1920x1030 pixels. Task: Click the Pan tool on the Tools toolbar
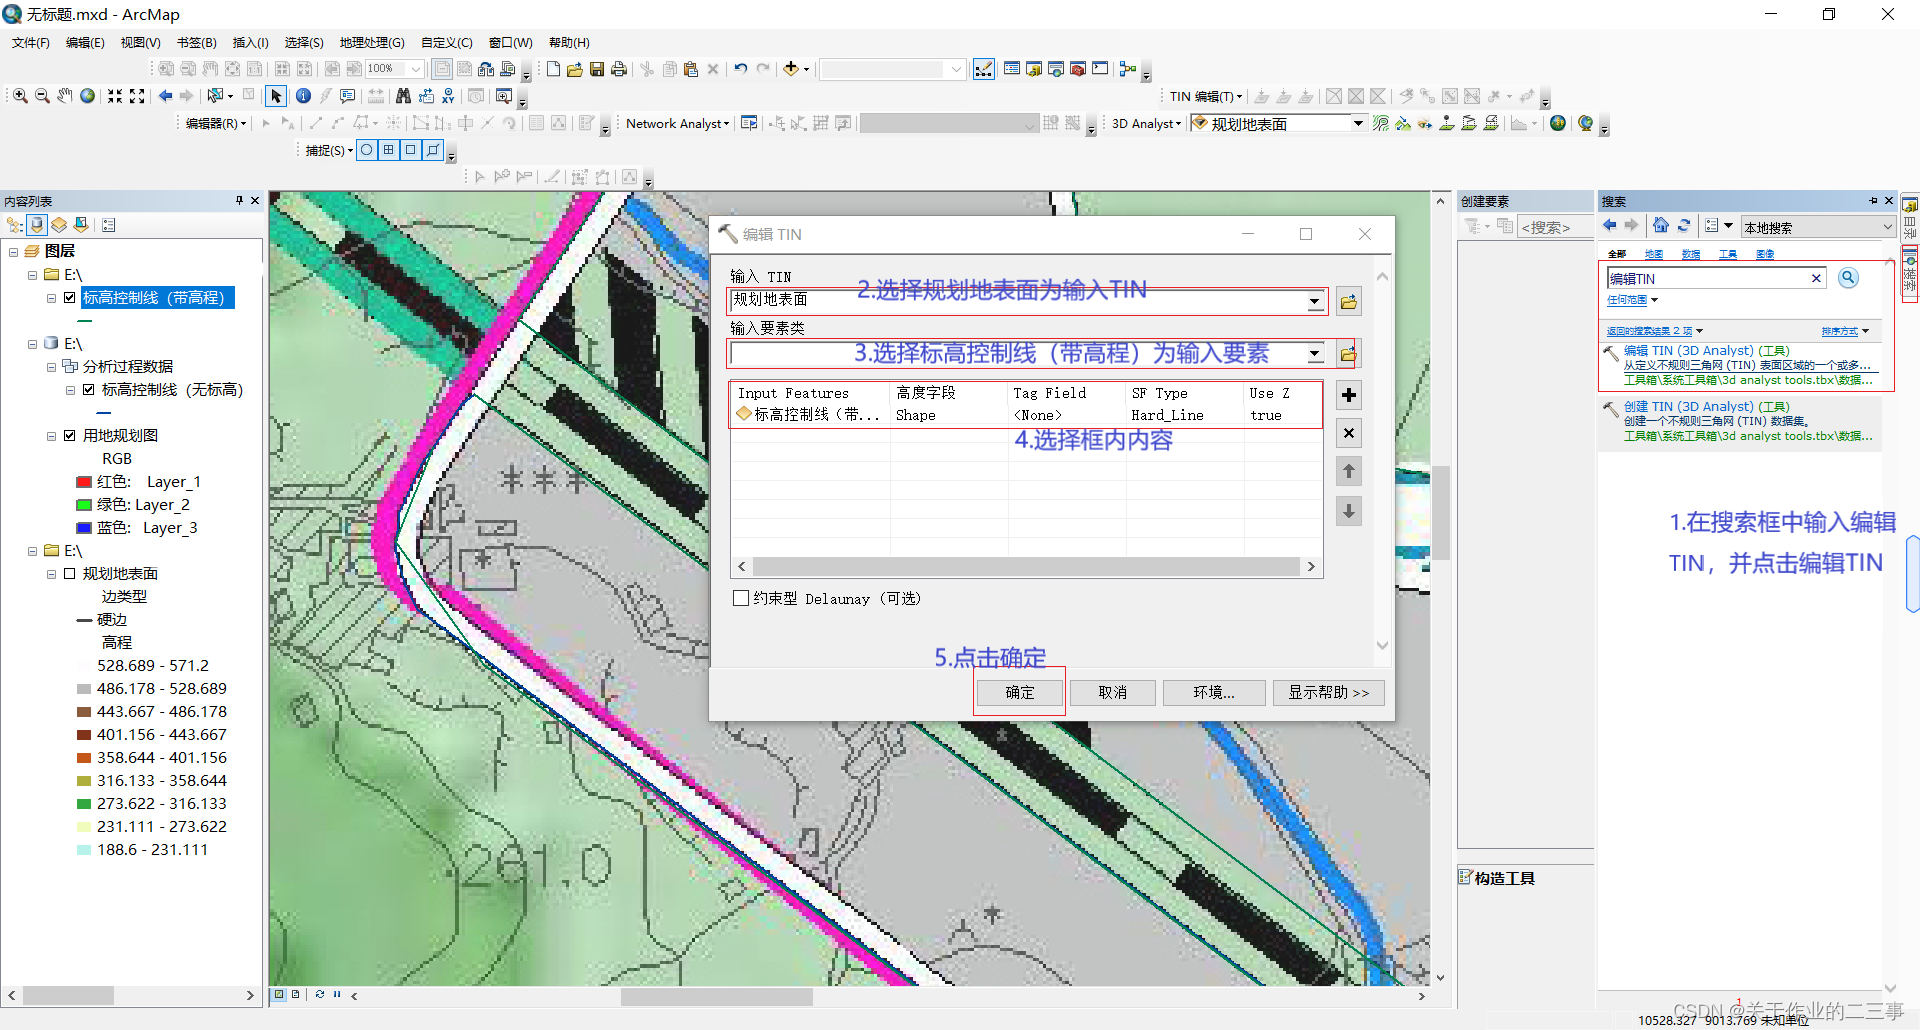[64, 96]
